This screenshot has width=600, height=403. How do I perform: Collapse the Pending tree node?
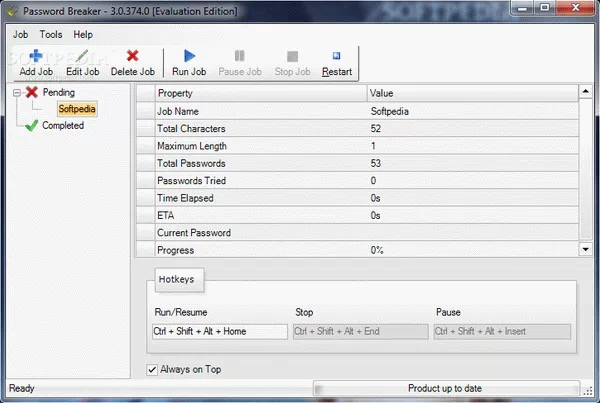tap(16, 93)
